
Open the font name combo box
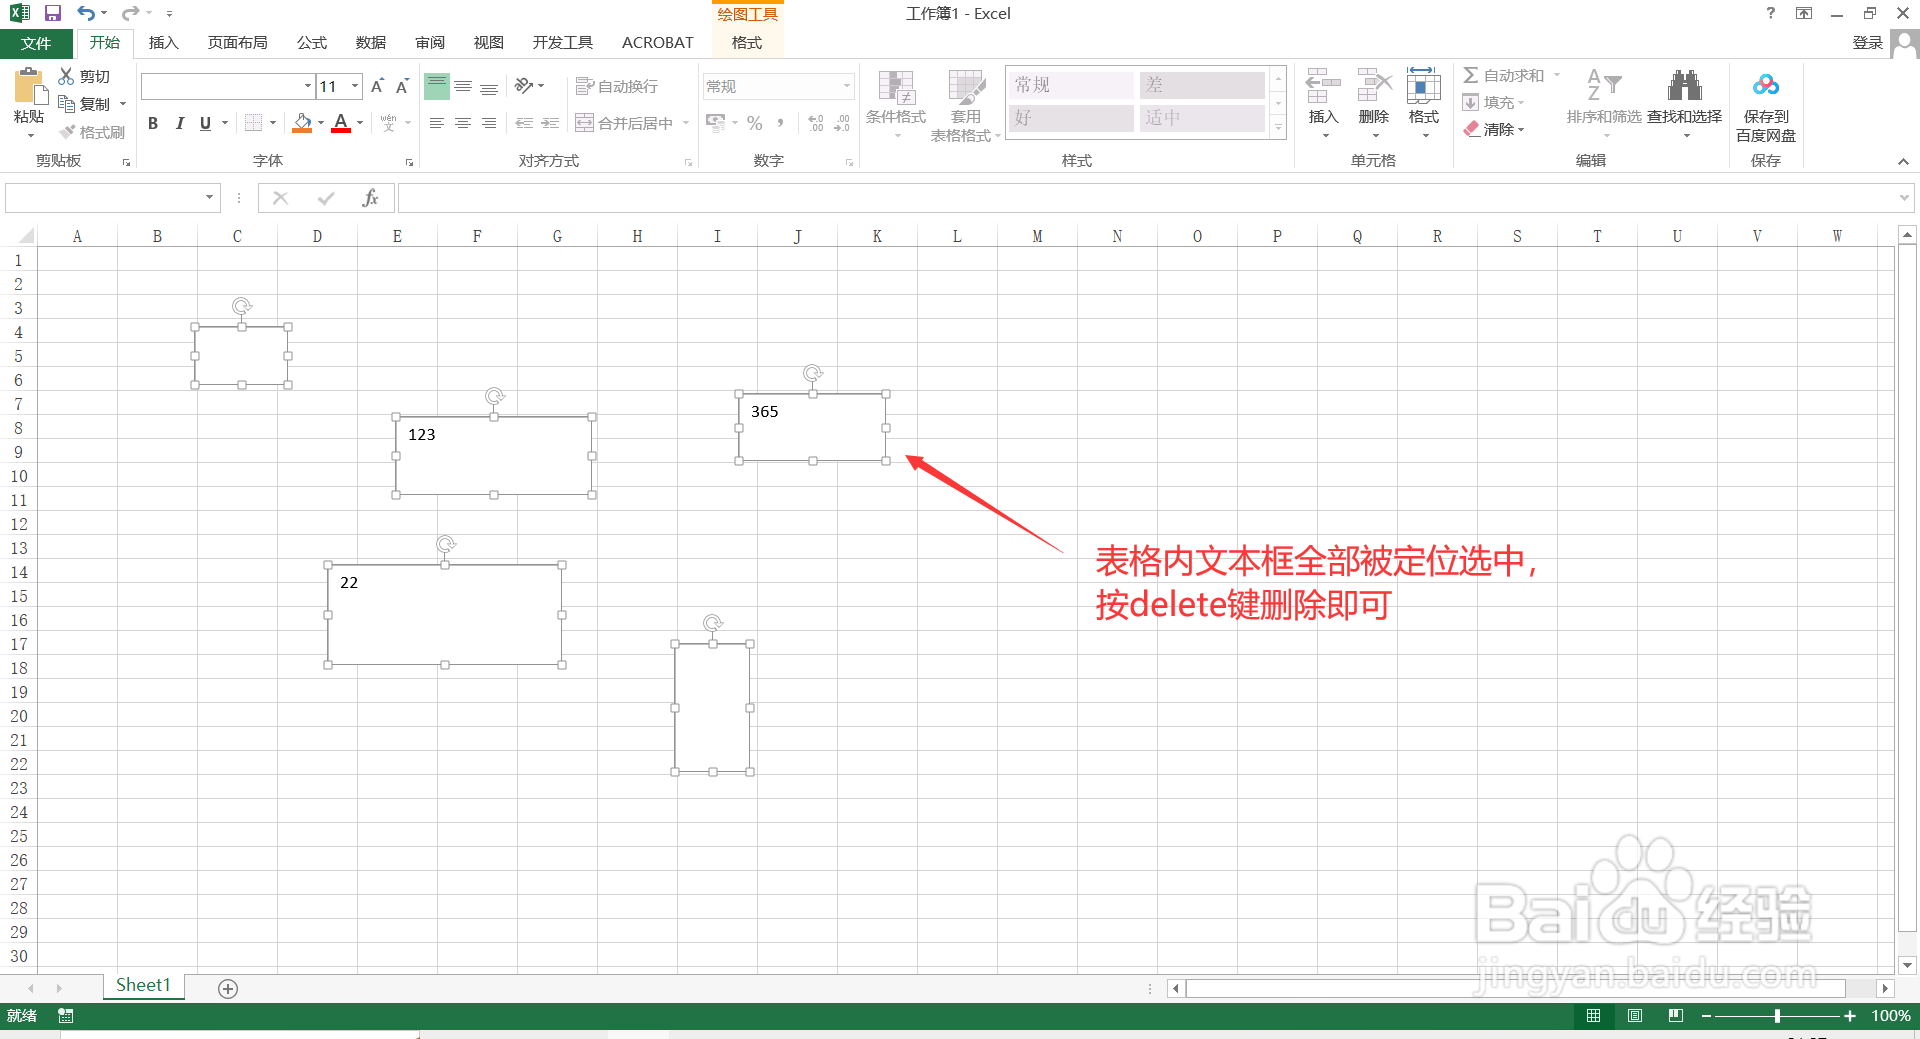coord(228,86)
